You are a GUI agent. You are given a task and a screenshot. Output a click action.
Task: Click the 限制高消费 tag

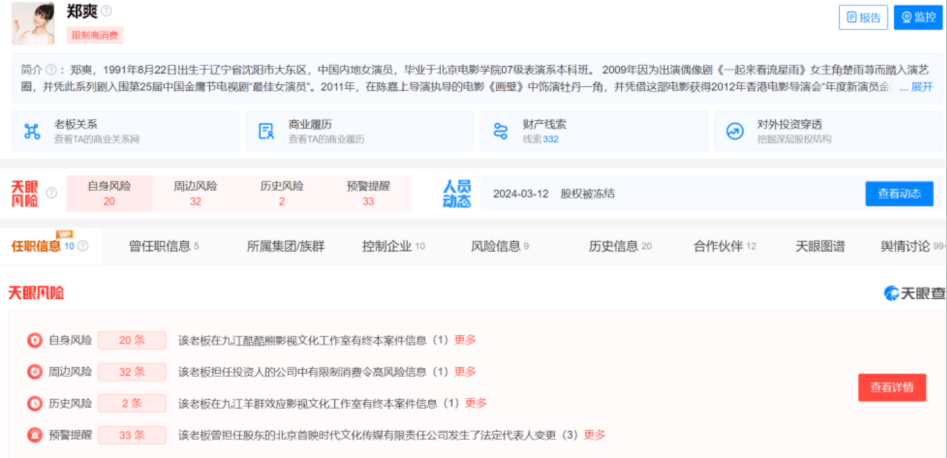tap(95, 35)
